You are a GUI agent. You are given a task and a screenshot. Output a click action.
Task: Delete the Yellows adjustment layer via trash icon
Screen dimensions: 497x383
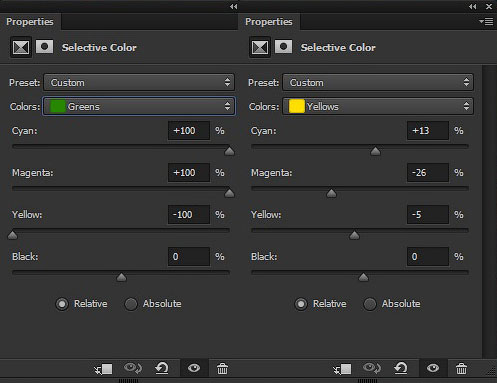coord(461,369)
